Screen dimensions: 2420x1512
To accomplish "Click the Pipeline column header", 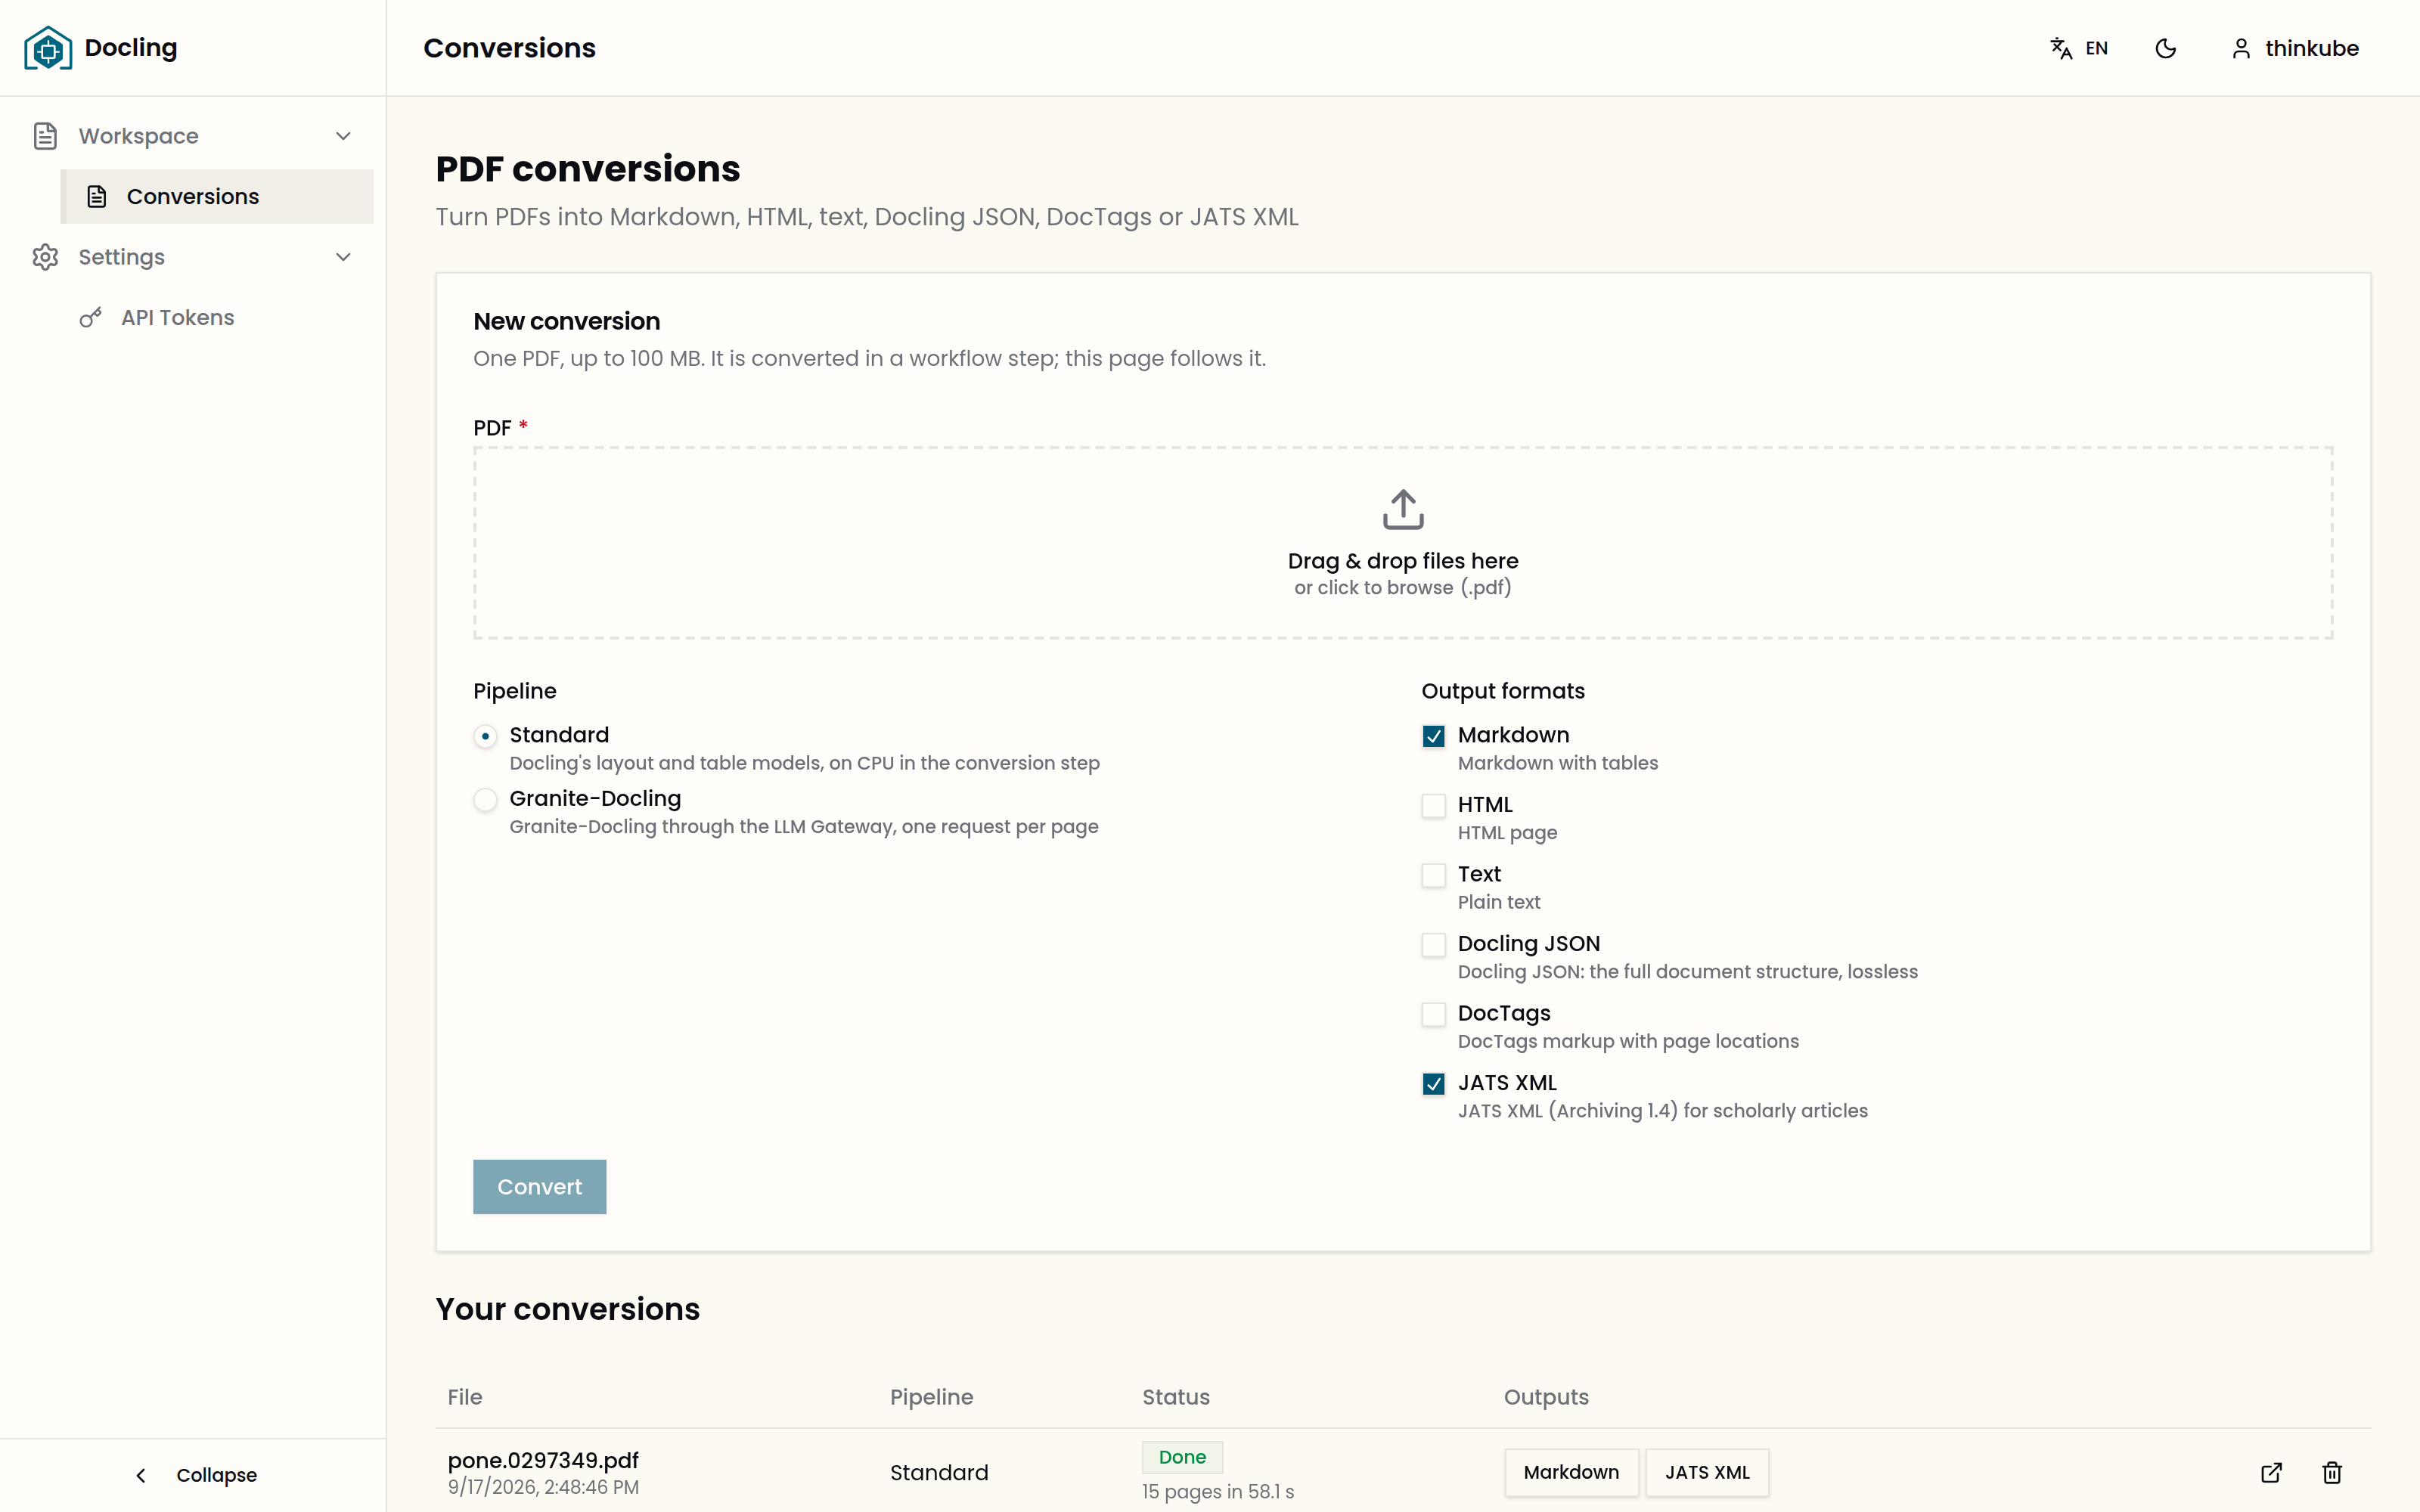I will point(931,1397).
